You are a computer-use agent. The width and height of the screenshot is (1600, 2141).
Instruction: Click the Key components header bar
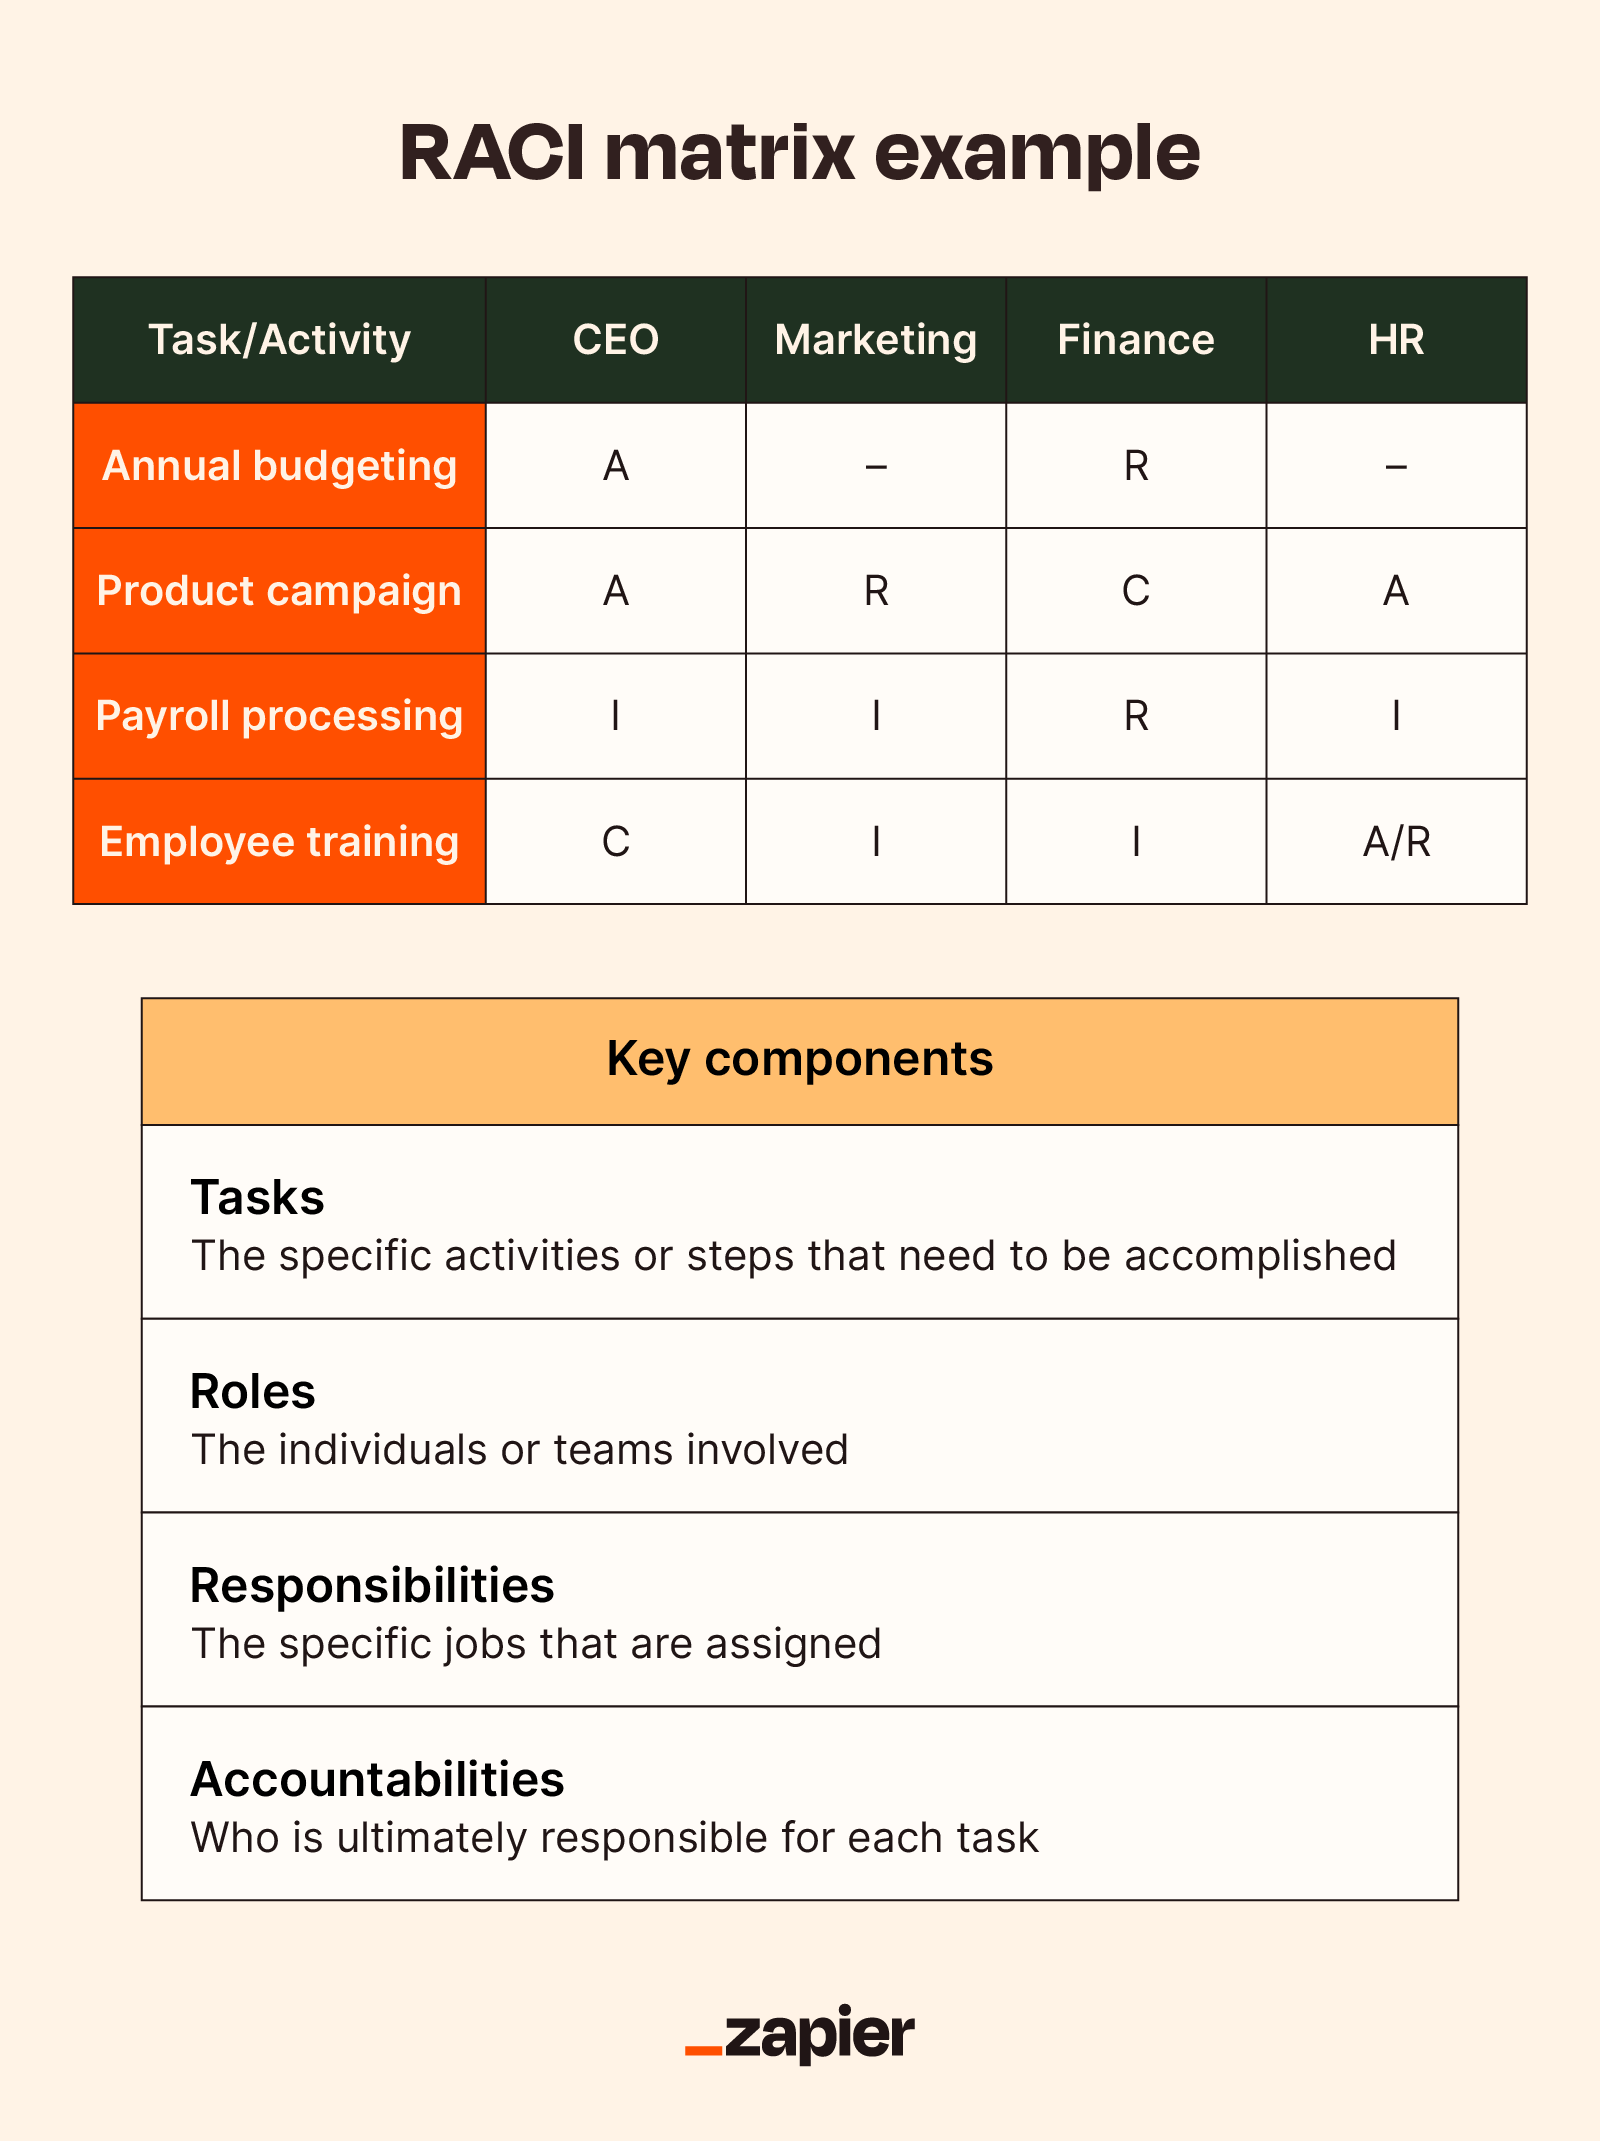coord(799,1060)
